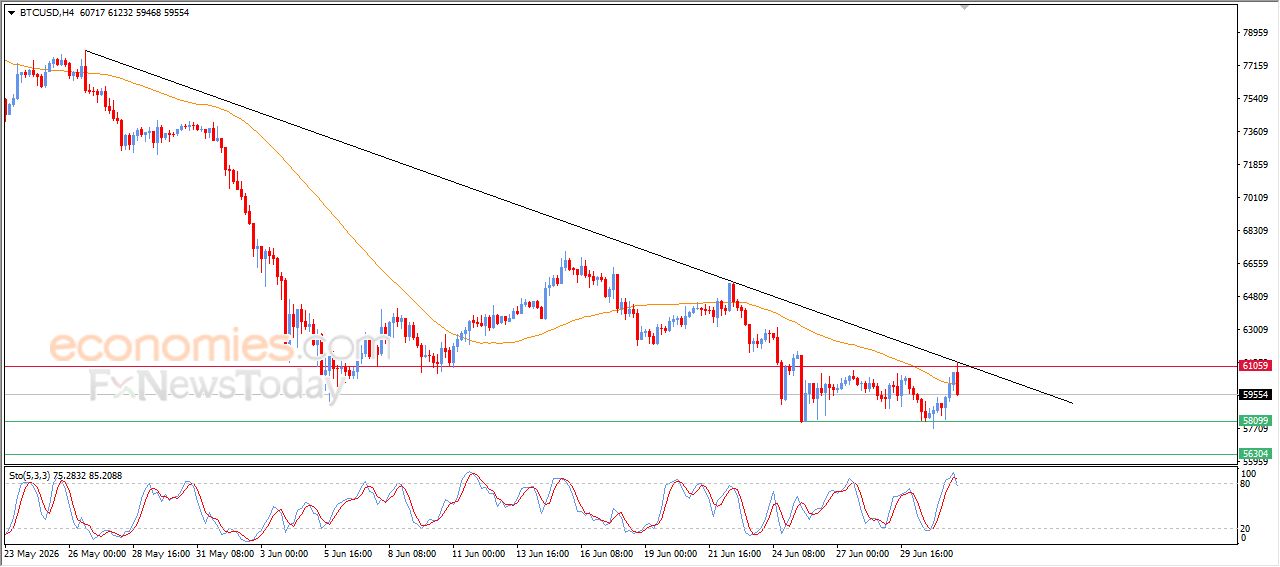Click the FxNewsToday watermark text
Image resolution: width=1280 pixels, height=567 pixels.
click(216, 385)
